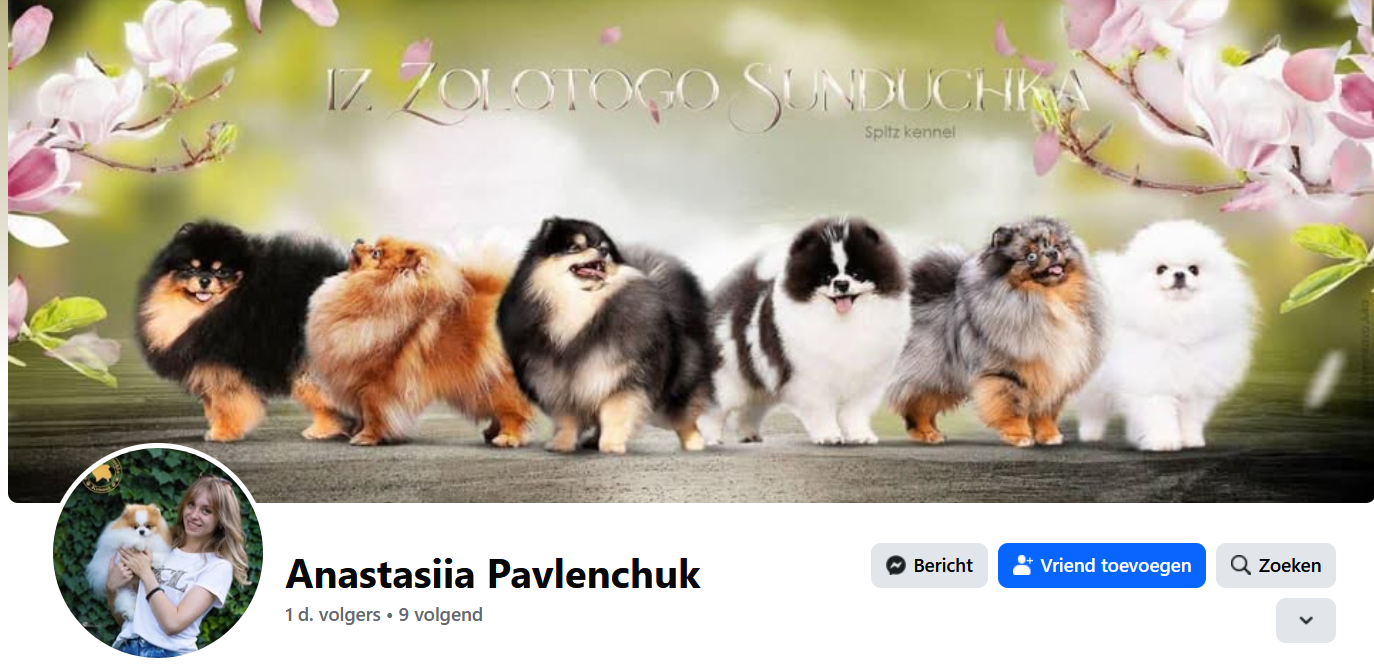Add friend with the Vriend toevoegen label
This screenshot has width=1374, height=666.
pos(1116,566)
